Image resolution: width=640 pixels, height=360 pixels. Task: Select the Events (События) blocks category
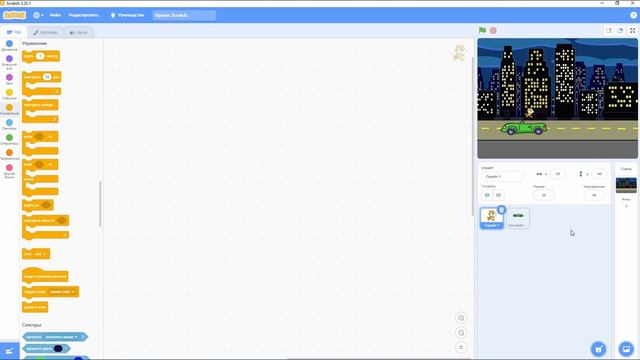click(9, 94)
